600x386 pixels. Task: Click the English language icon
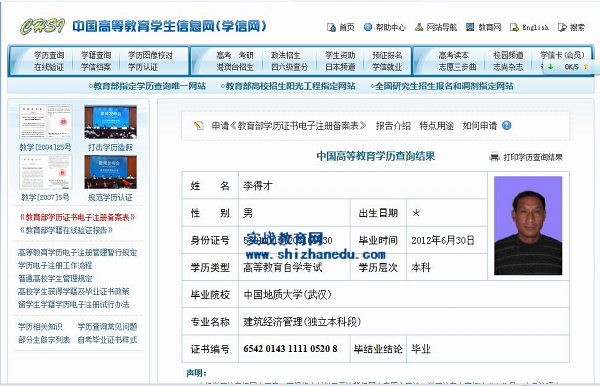(514, 27)
